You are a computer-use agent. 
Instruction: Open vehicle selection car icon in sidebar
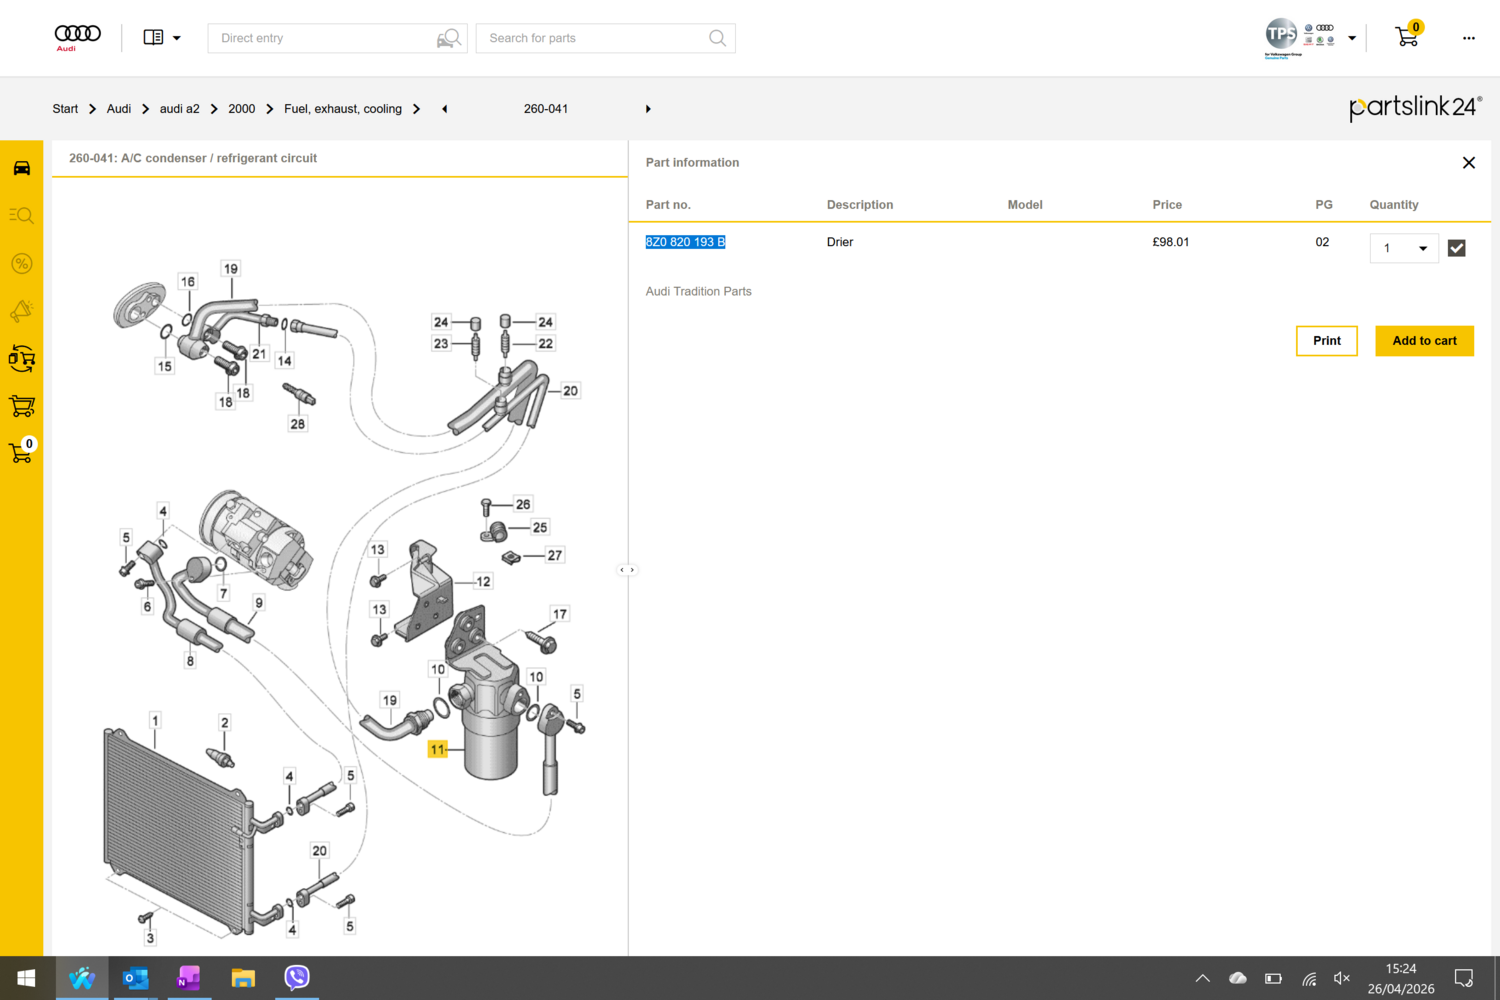click(x=21, y=168)
